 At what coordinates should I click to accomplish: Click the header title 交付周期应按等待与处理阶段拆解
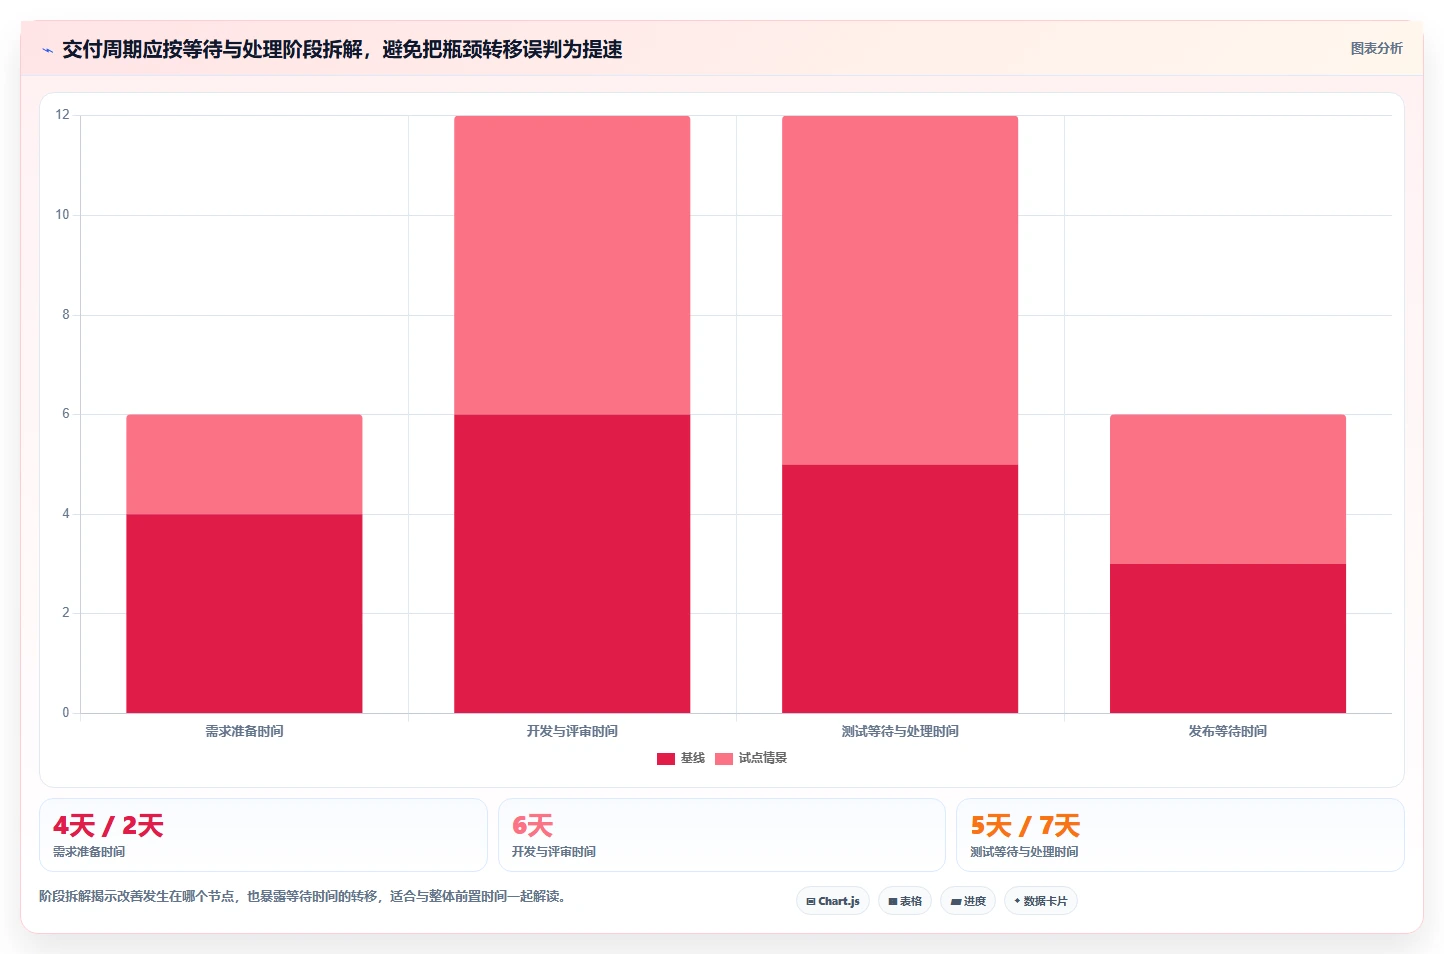tap(342, 49)
